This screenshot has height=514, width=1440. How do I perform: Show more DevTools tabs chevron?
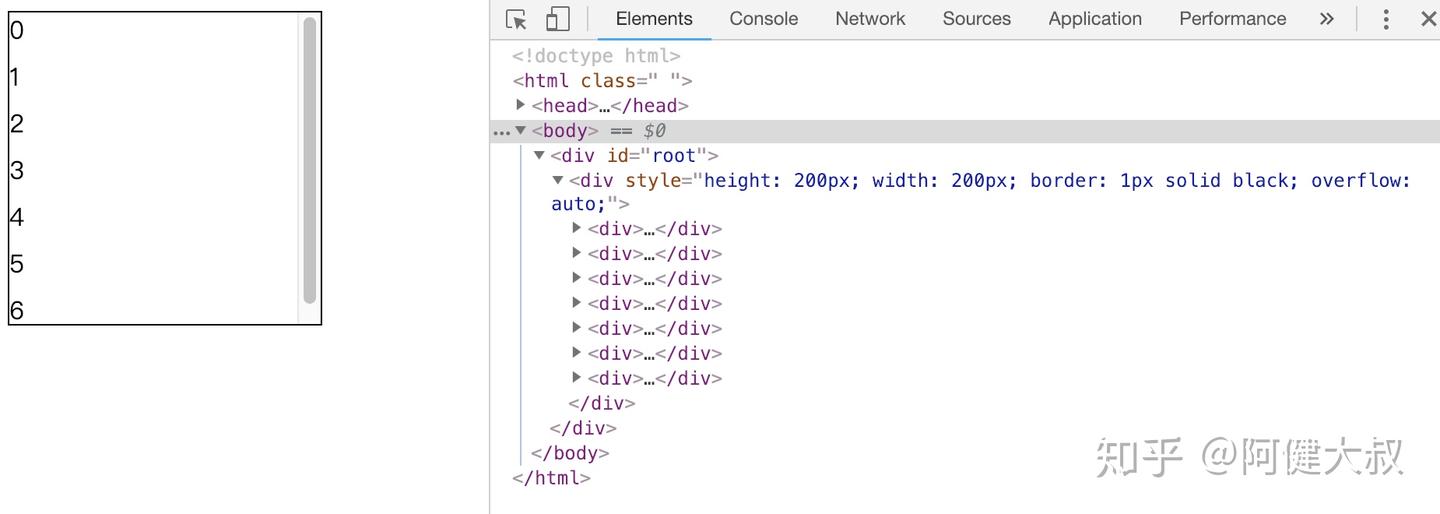coord(1327,19)
